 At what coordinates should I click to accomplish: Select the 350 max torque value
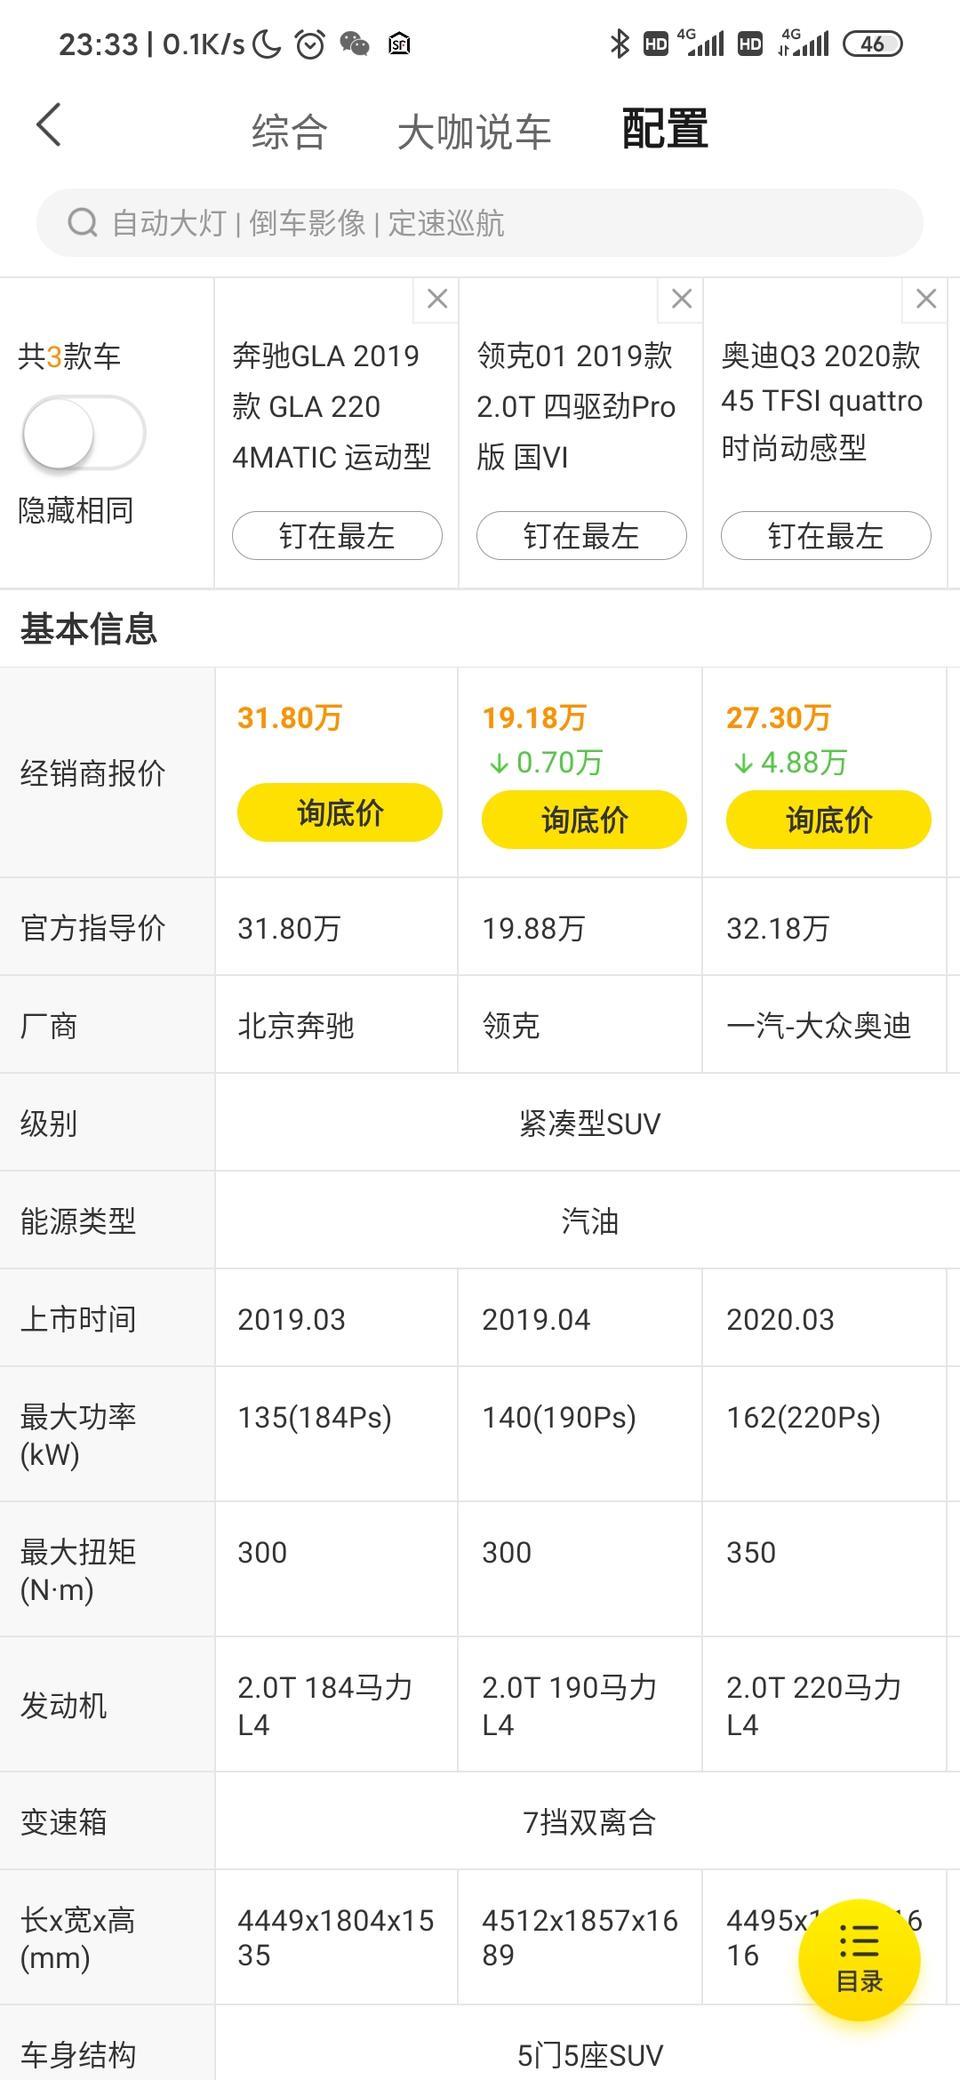(x=751, y=1552)
